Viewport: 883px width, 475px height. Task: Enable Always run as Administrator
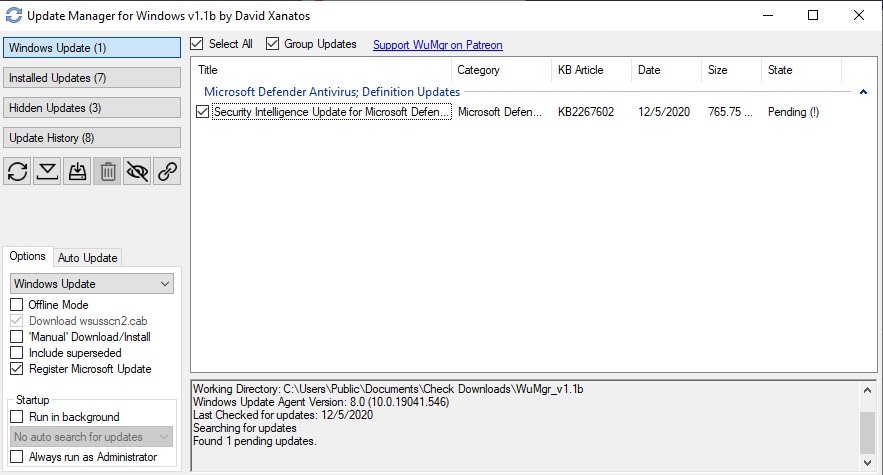[x=17, y=457]
